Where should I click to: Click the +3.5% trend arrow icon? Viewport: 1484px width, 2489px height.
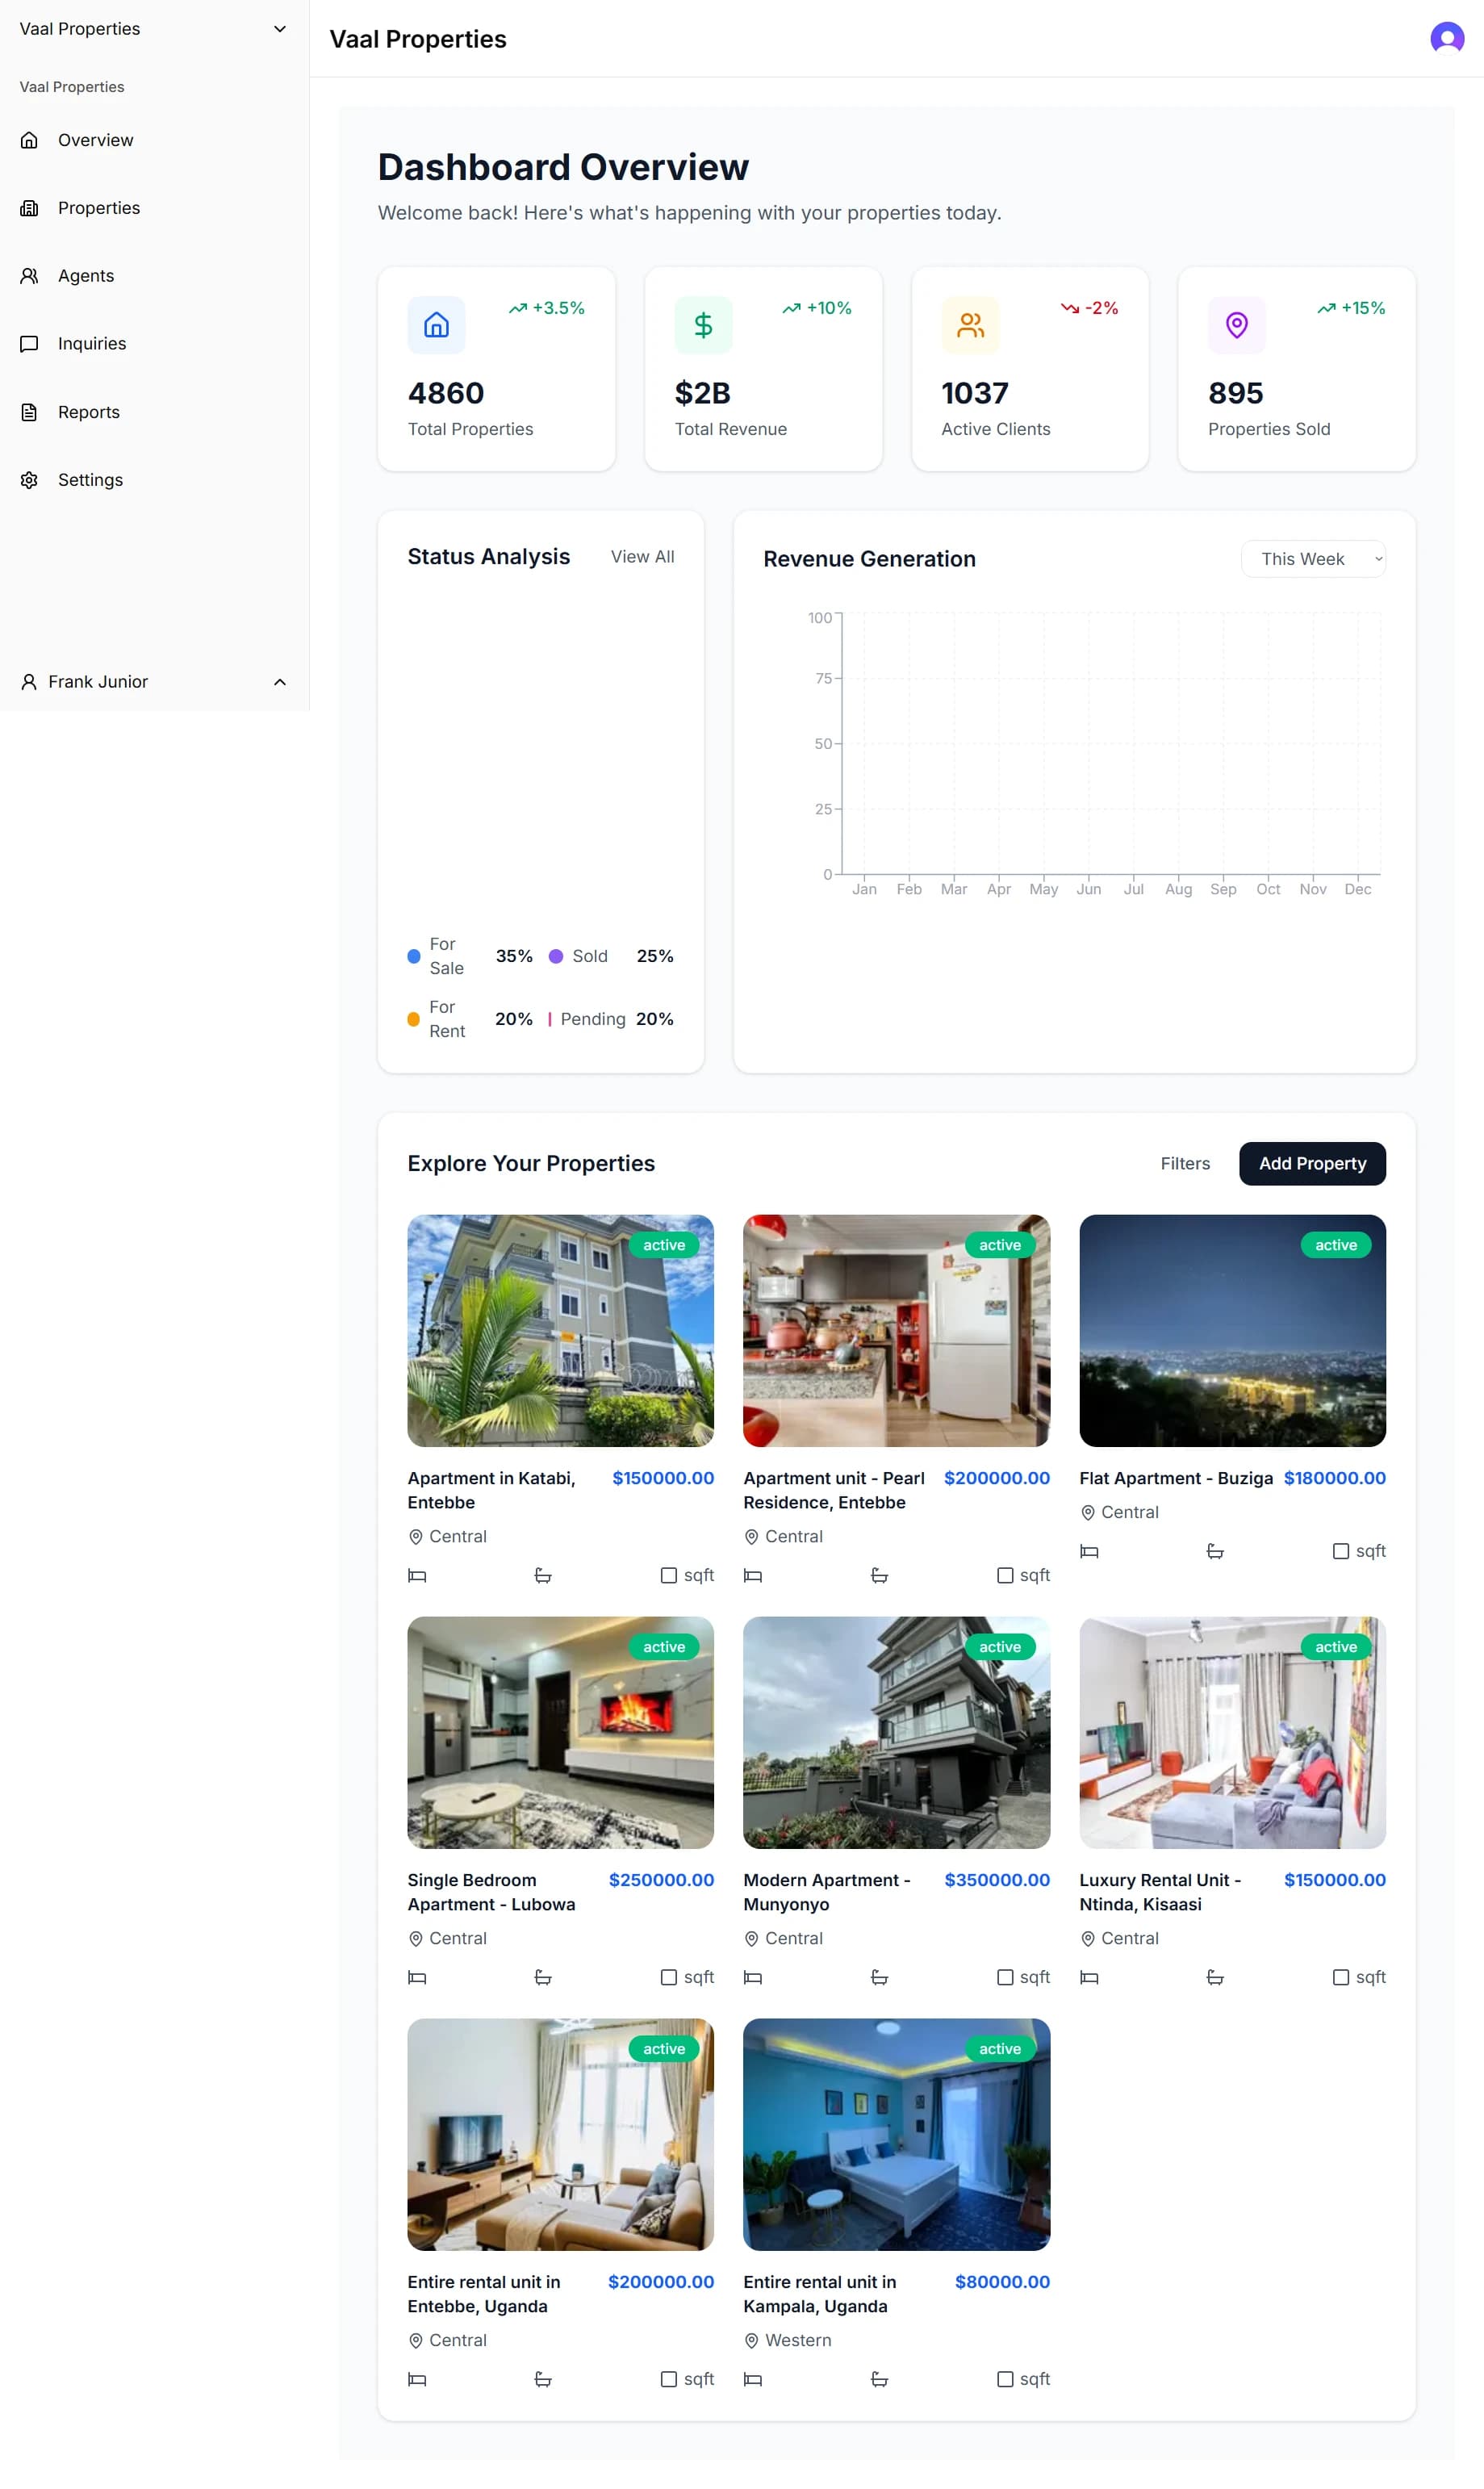[517, 308]
